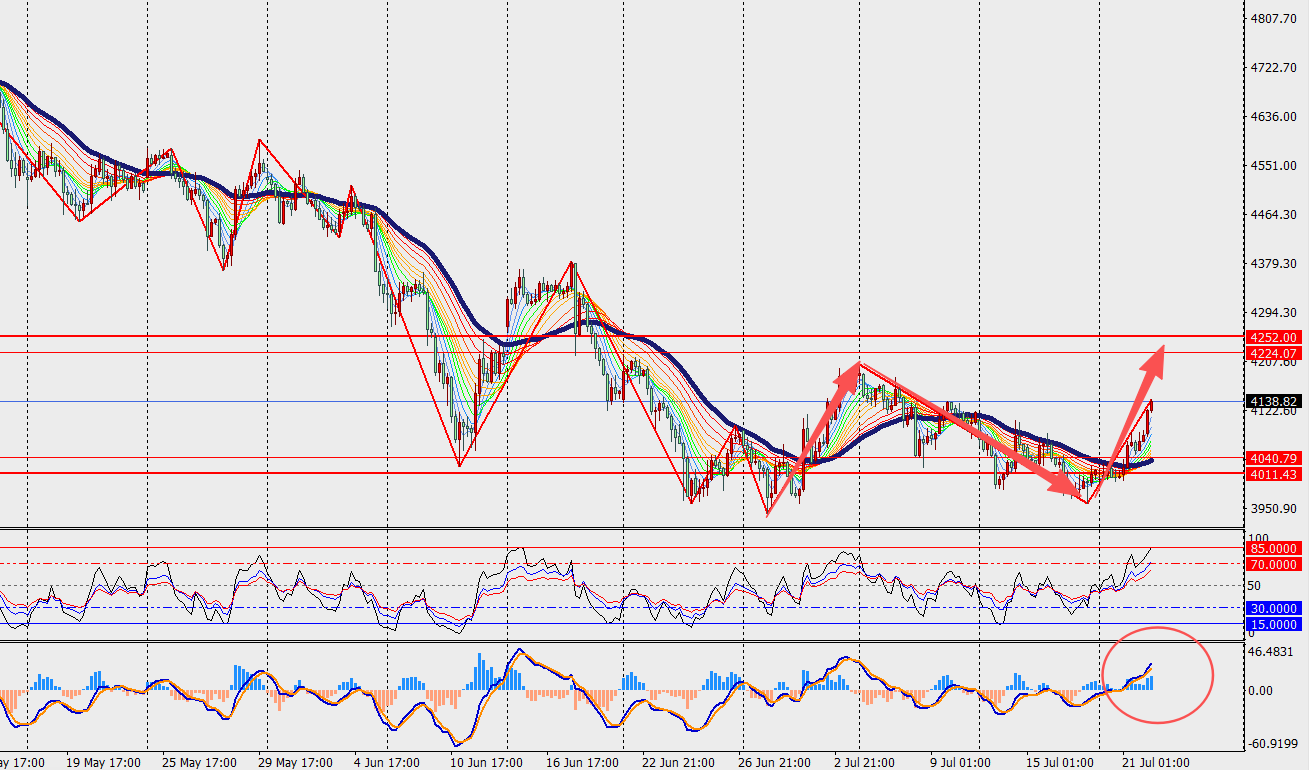Click the 21 Jul 01:00 time label
The height and width of the screenshot is (770, 1310).
pyautogui.click(x=1153, y=763)
